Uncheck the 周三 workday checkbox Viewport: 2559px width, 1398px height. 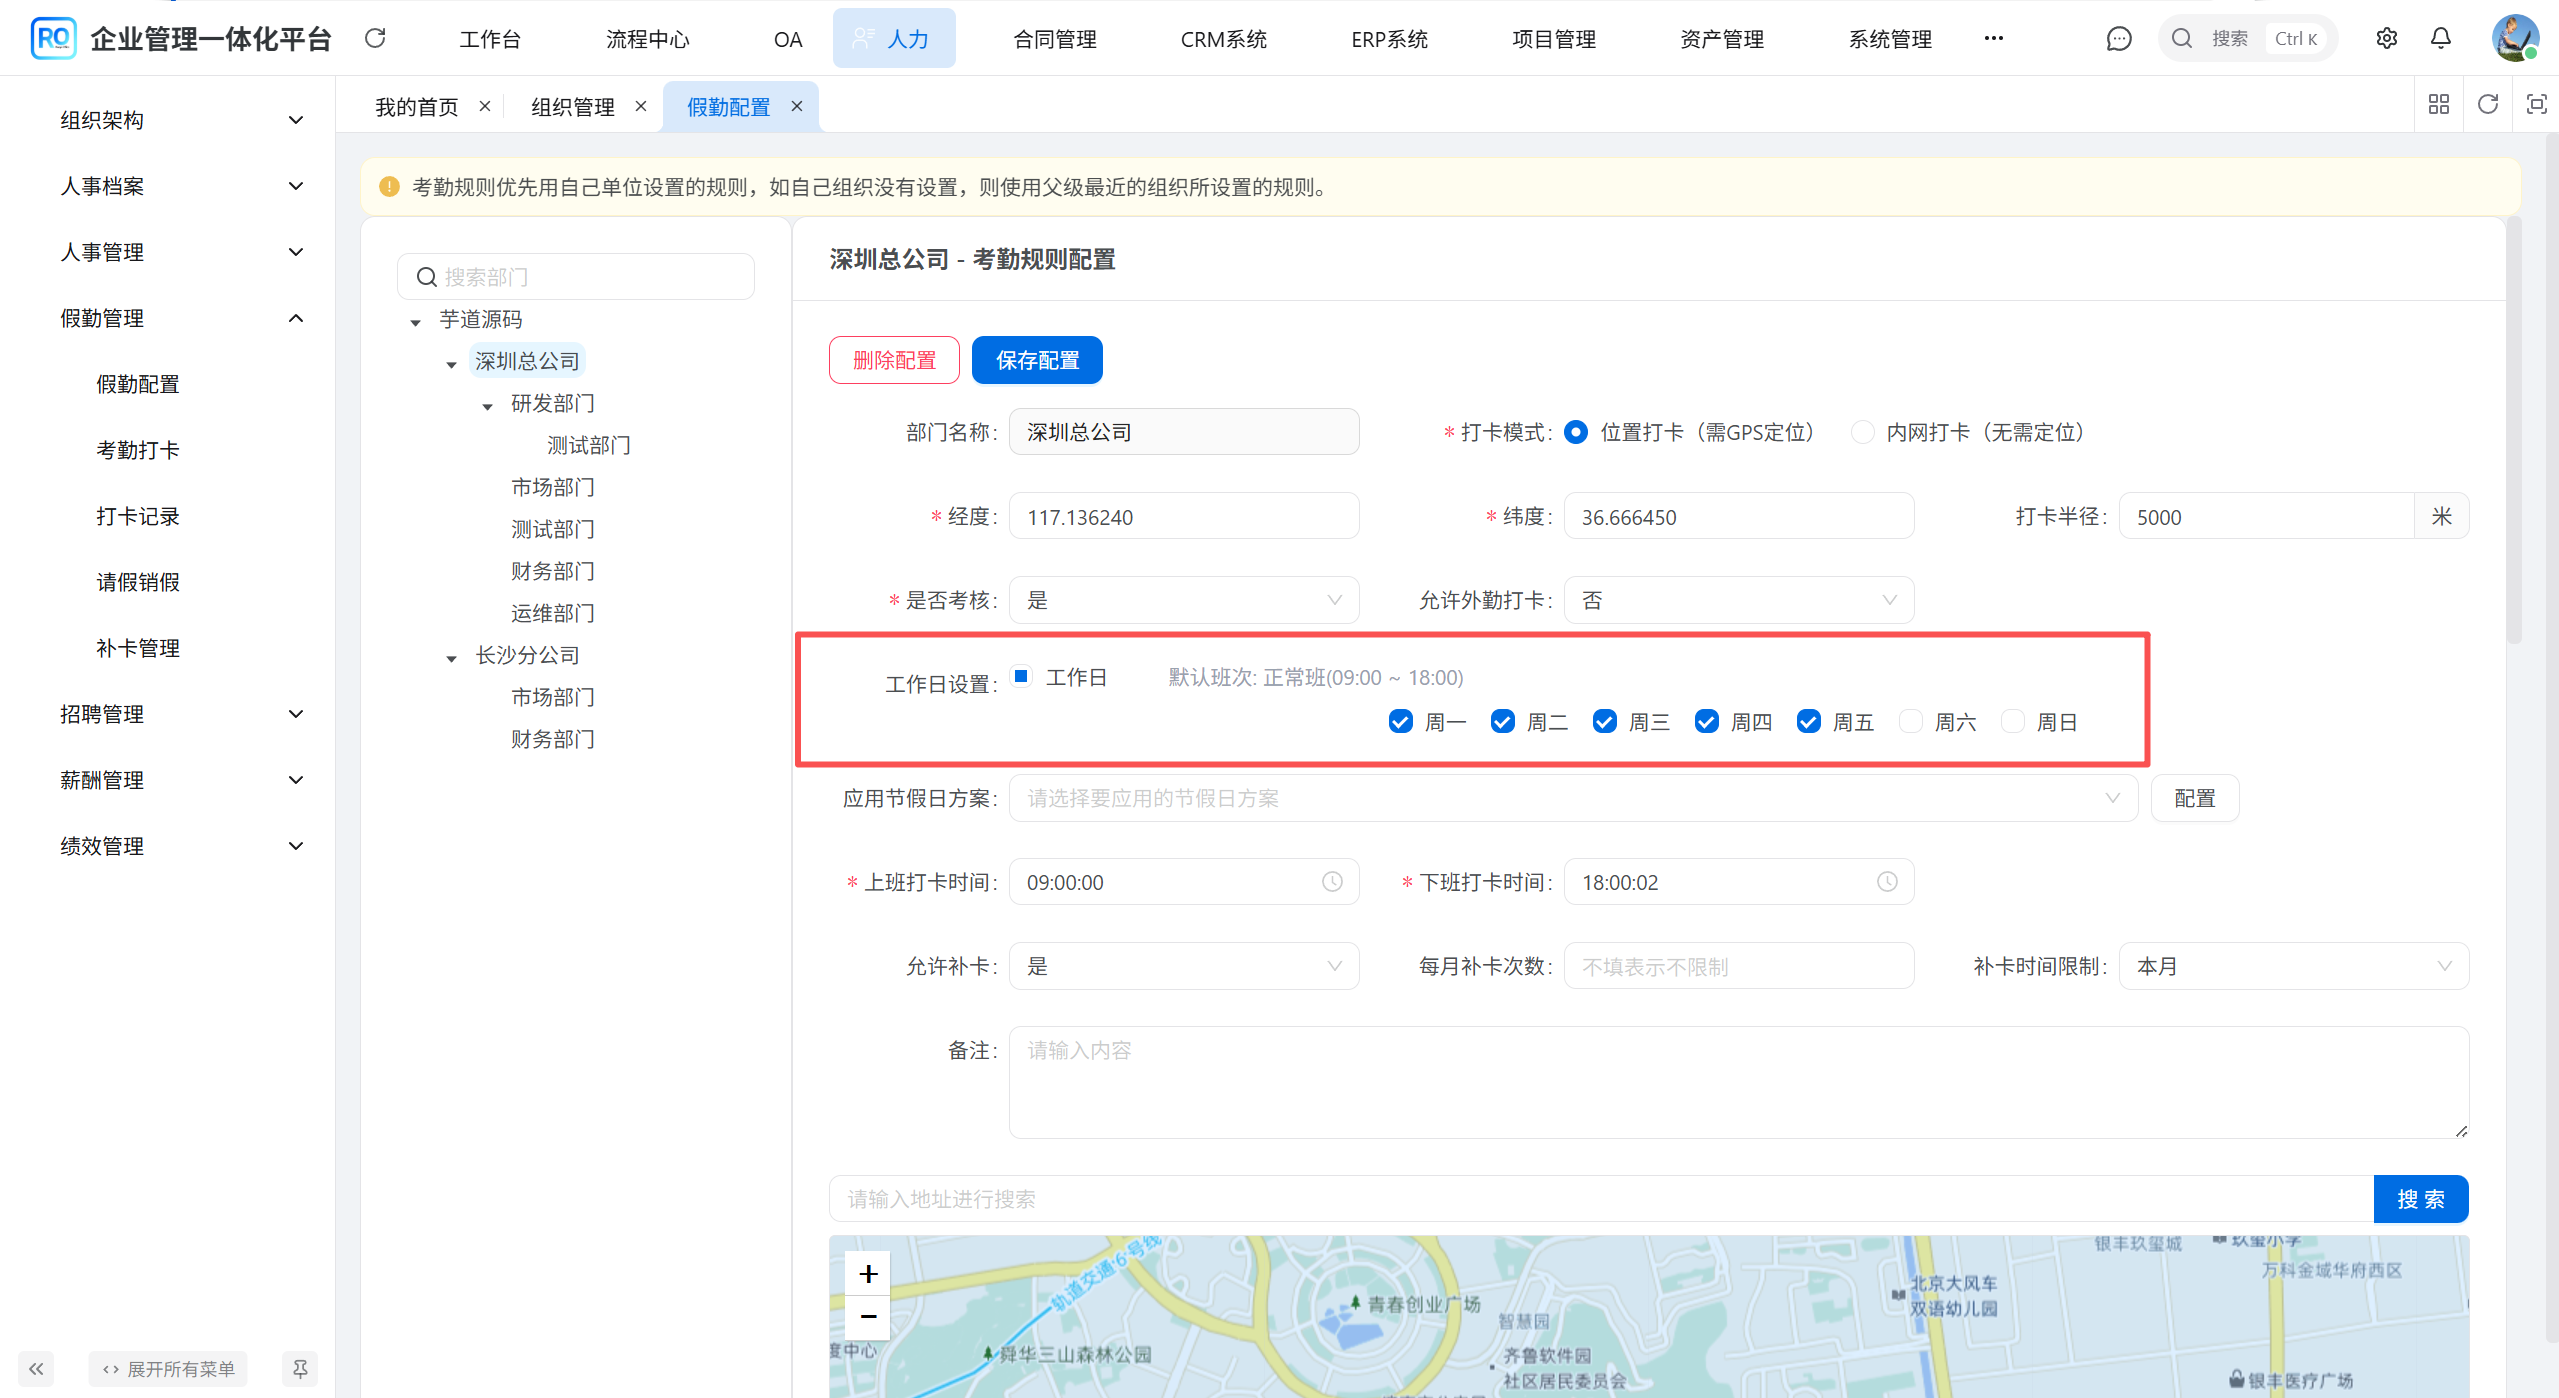click(x=1604, y=721)
